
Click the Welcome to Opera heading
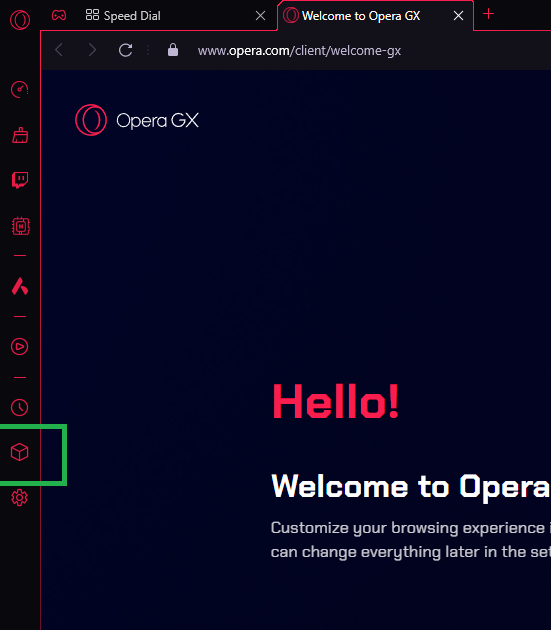(x=411, y=486)
